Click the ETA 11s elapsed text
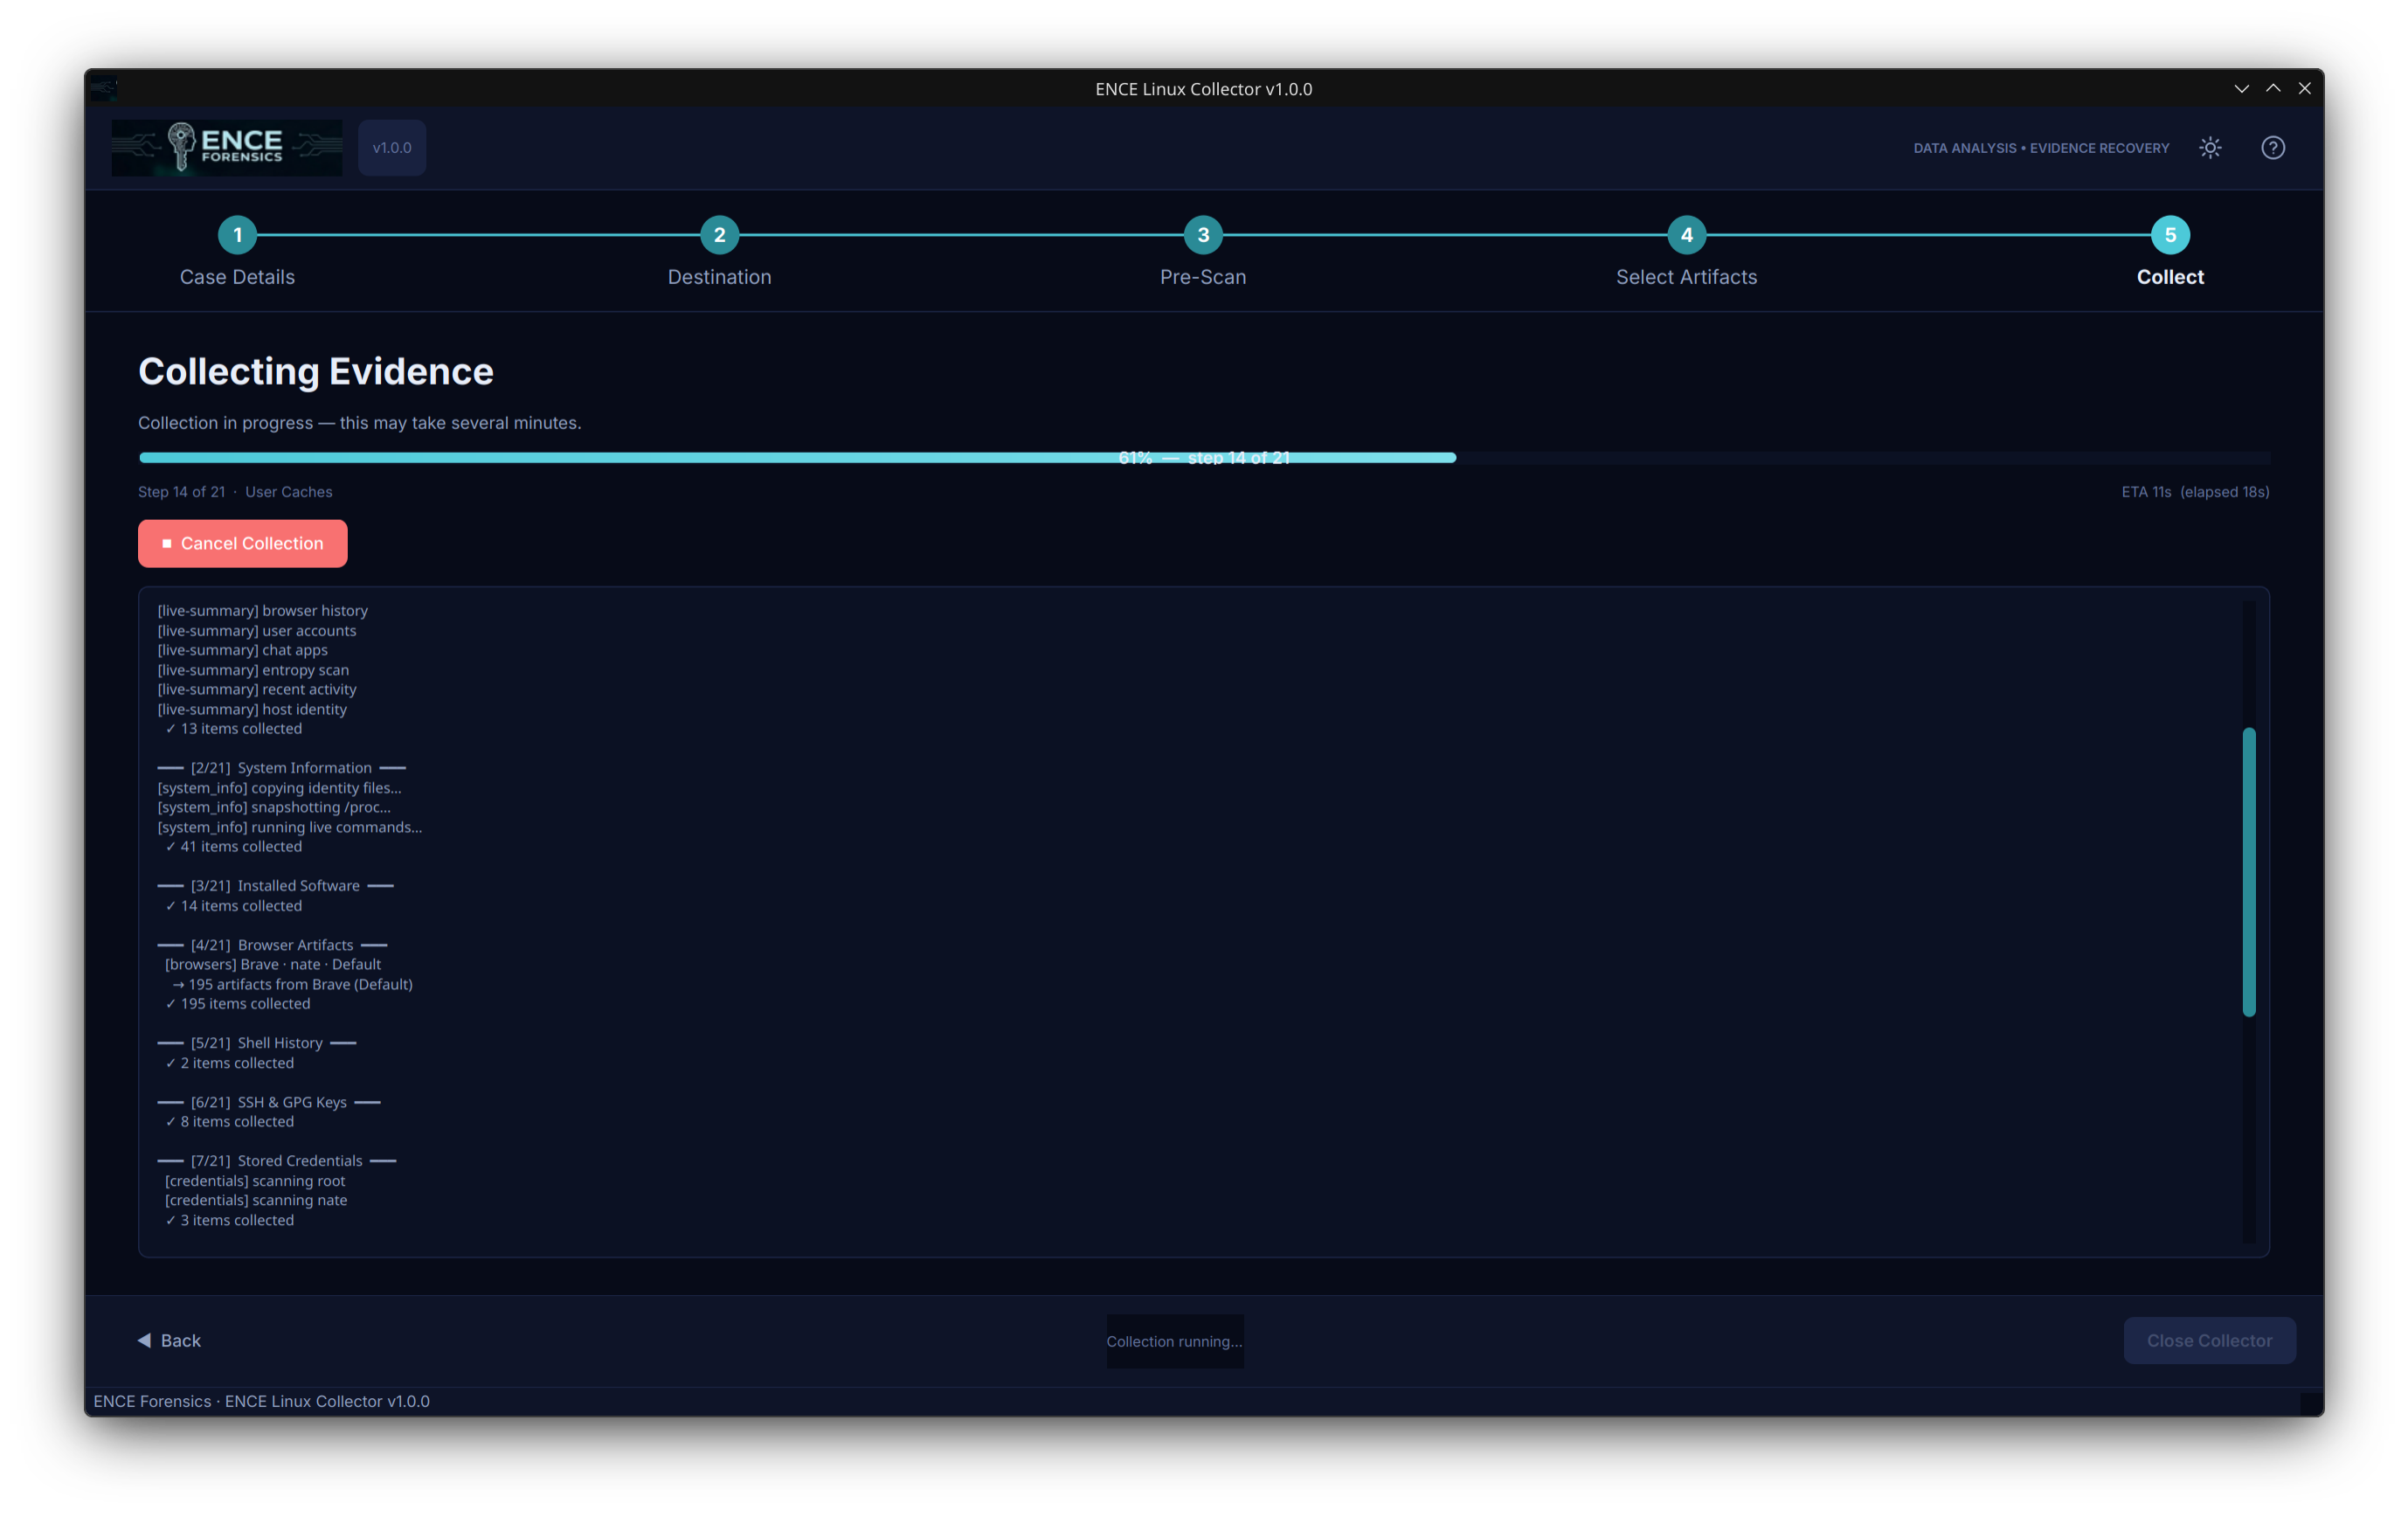This screenshot has width=2408, height=1517. pos(2195,492)
